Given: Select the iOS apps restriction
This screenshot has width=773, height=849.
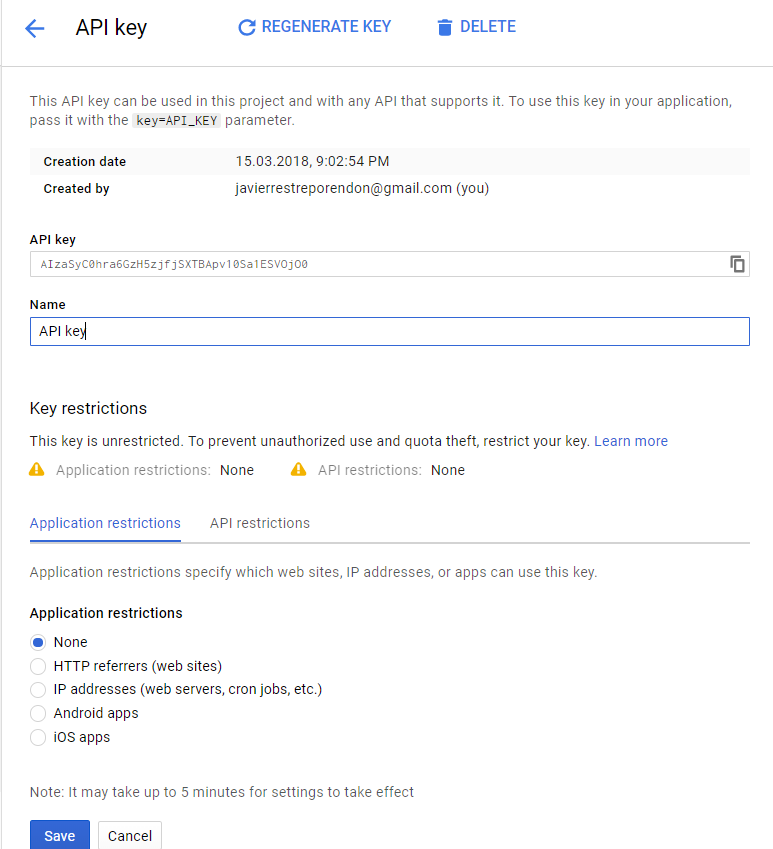Looking at the screenshot, I should point(37,737).
